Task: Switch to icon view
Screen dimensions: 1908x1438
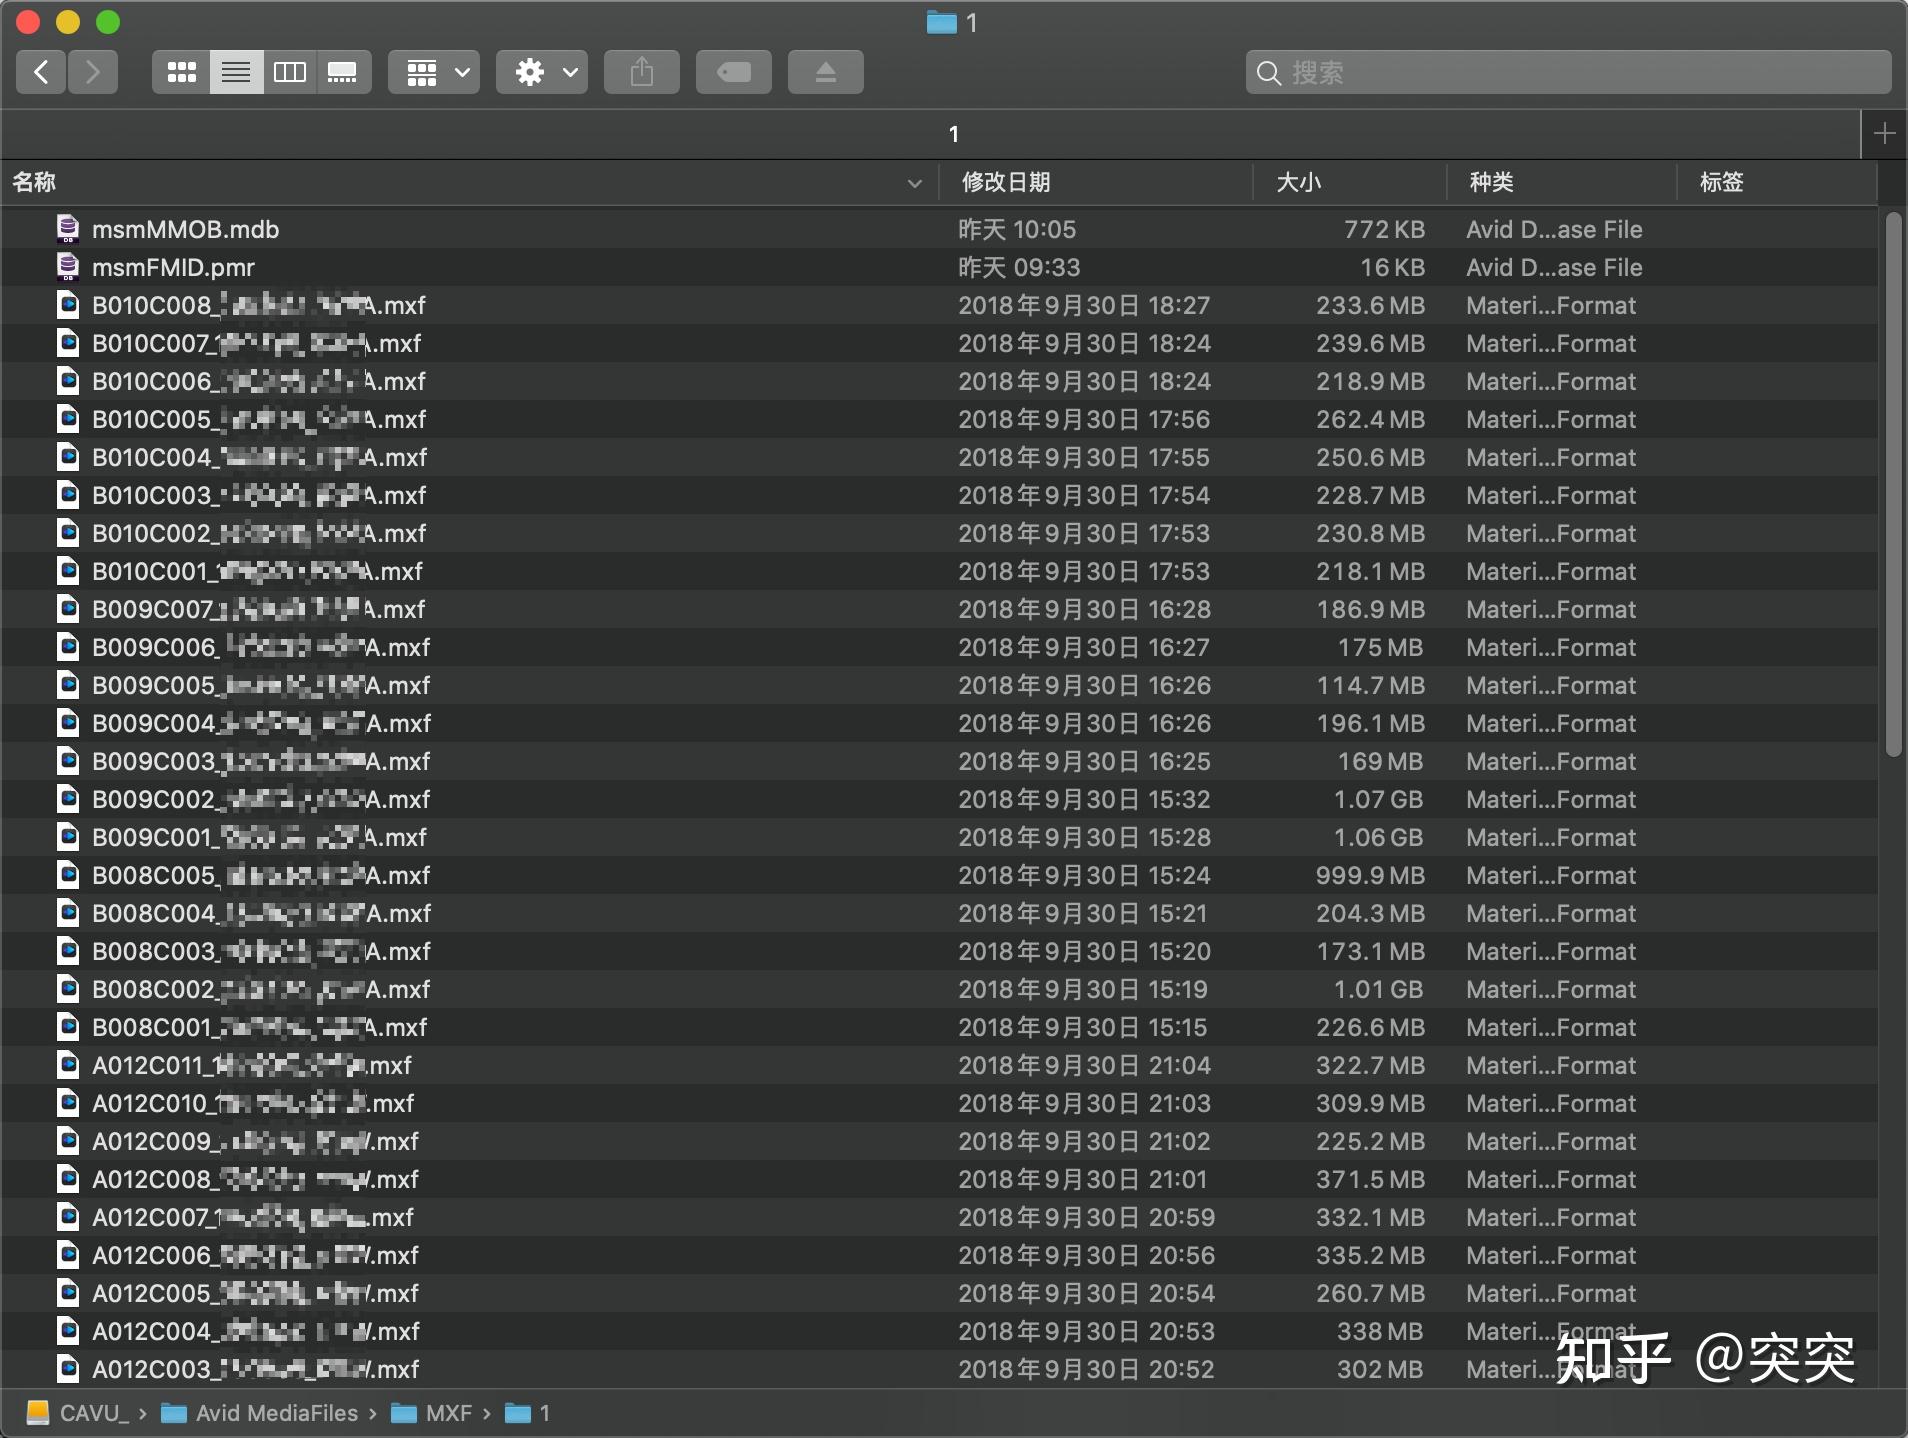Action: [x=182, y=71]
